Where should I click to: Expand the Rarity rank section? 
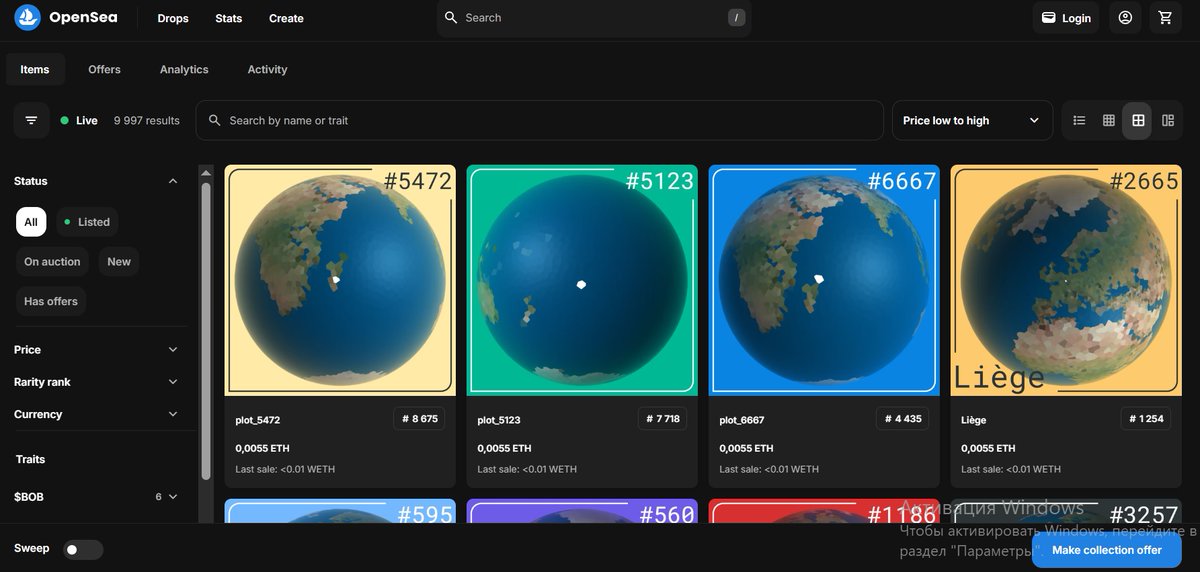point(96,382)
